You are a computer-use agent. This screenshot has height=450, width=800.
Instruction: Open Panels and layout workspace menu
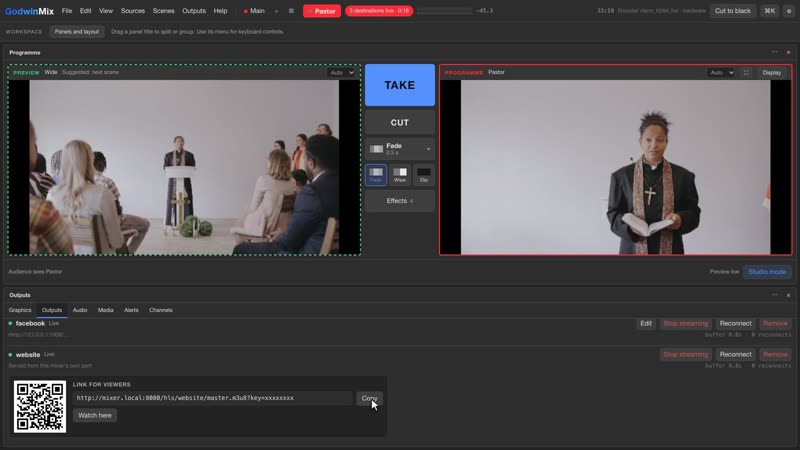tap(77, 32)
